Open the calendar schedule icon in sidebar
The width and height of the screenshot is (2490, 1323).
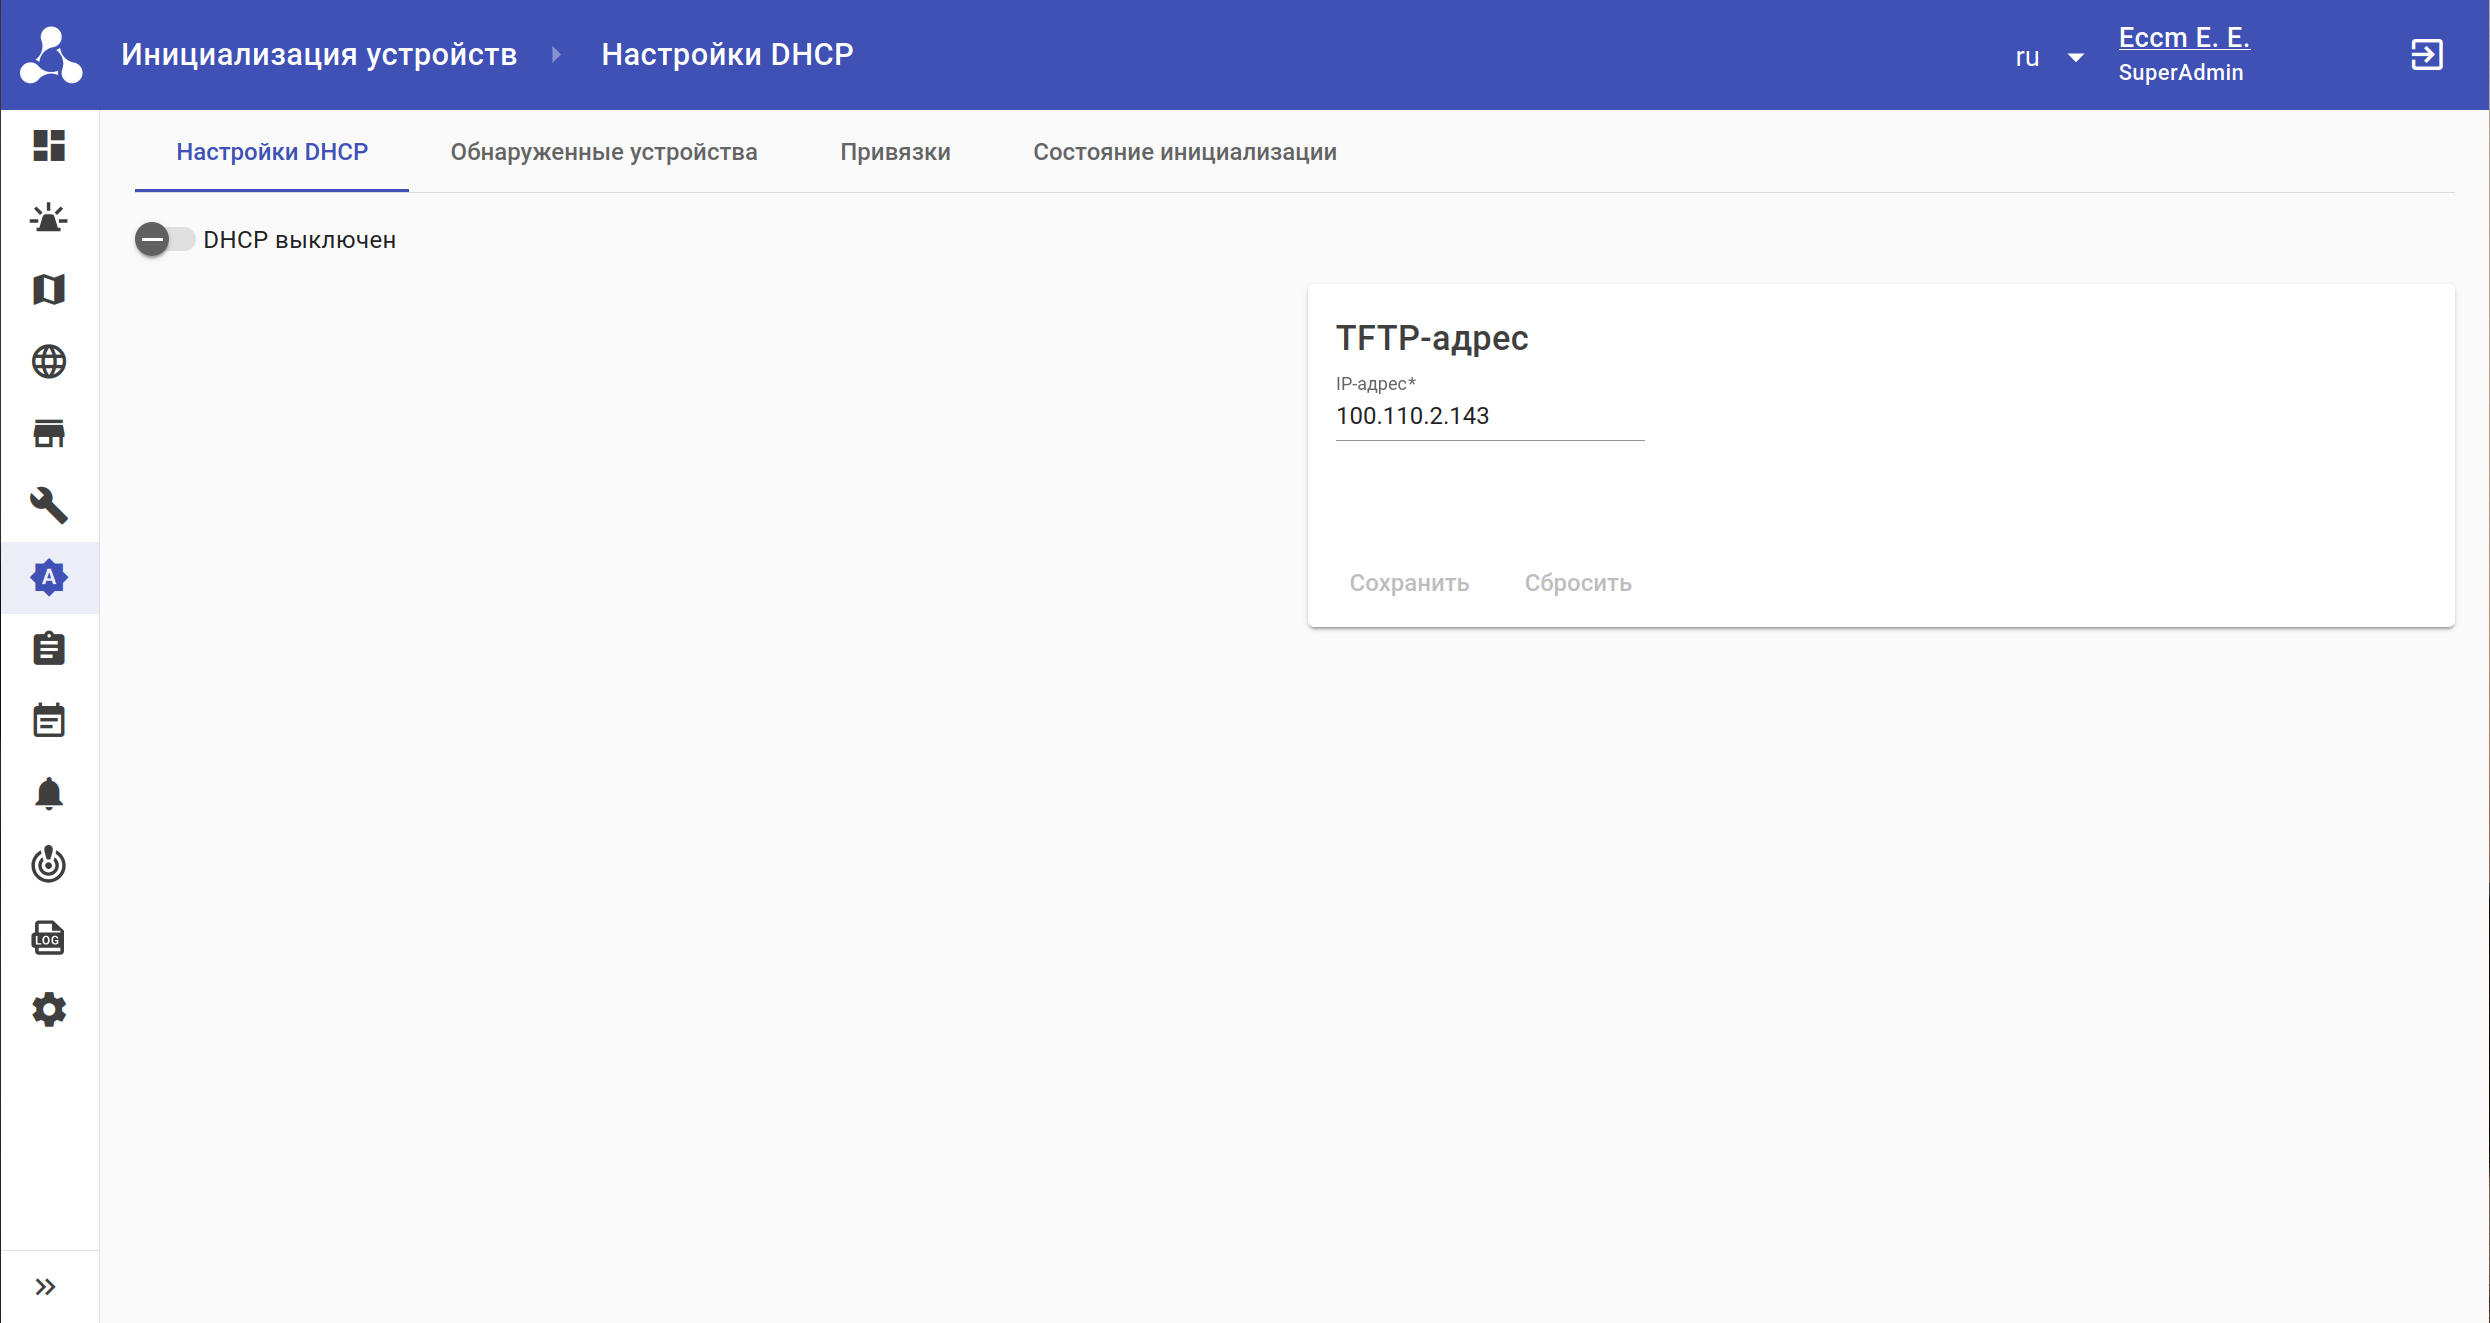tap(48, 721)
